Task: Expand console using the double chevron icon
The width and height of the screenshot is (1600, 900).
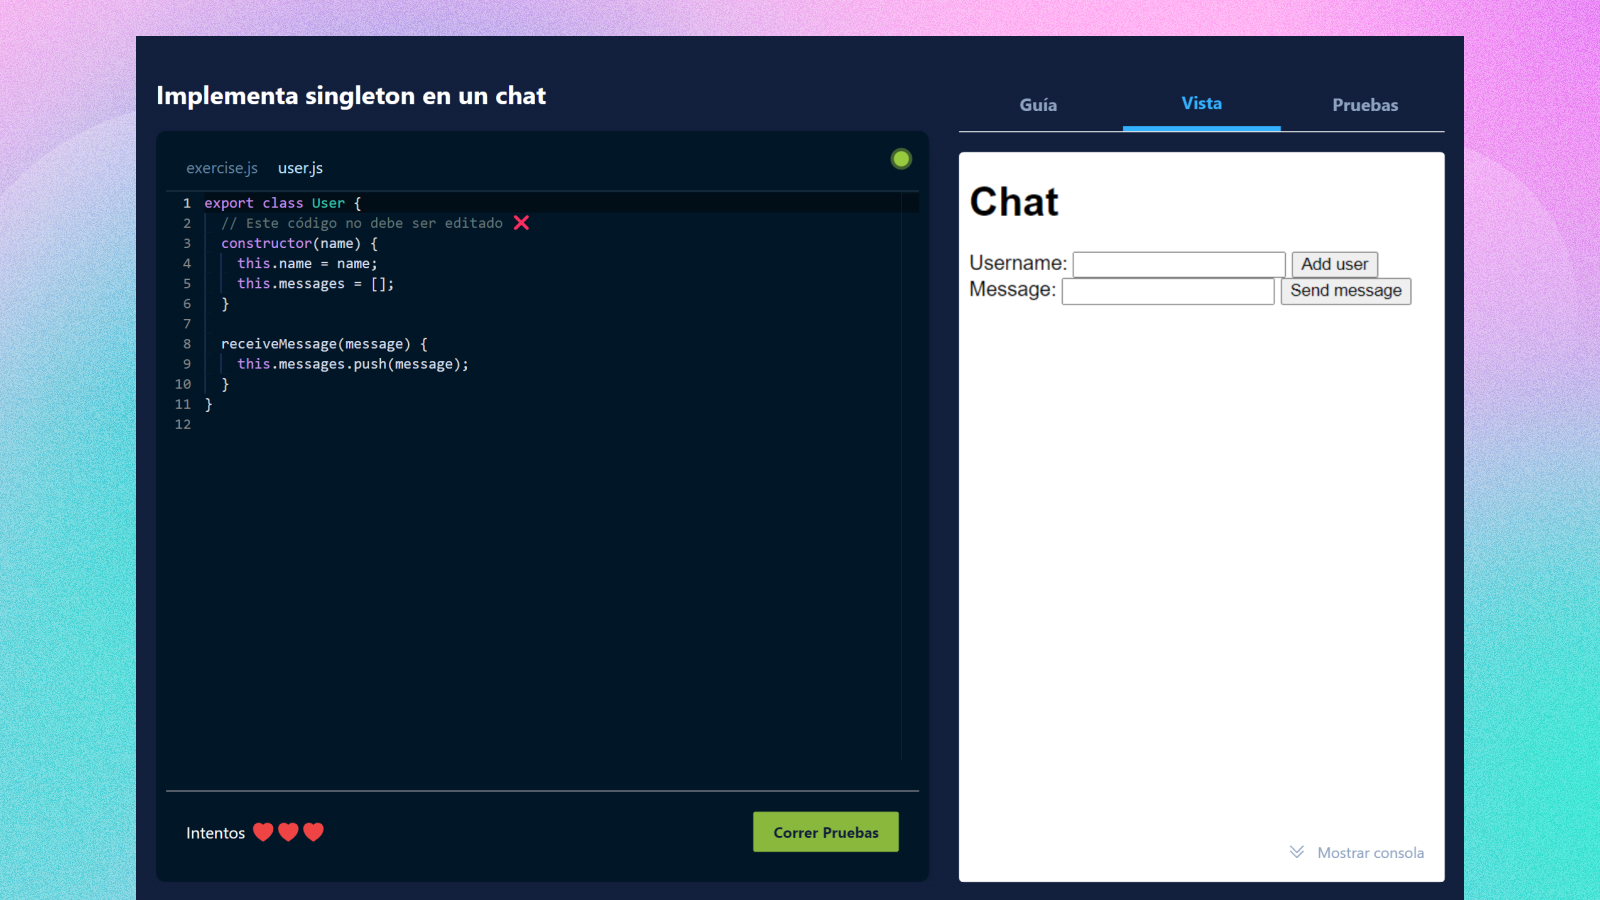Action: point(1296,852)
